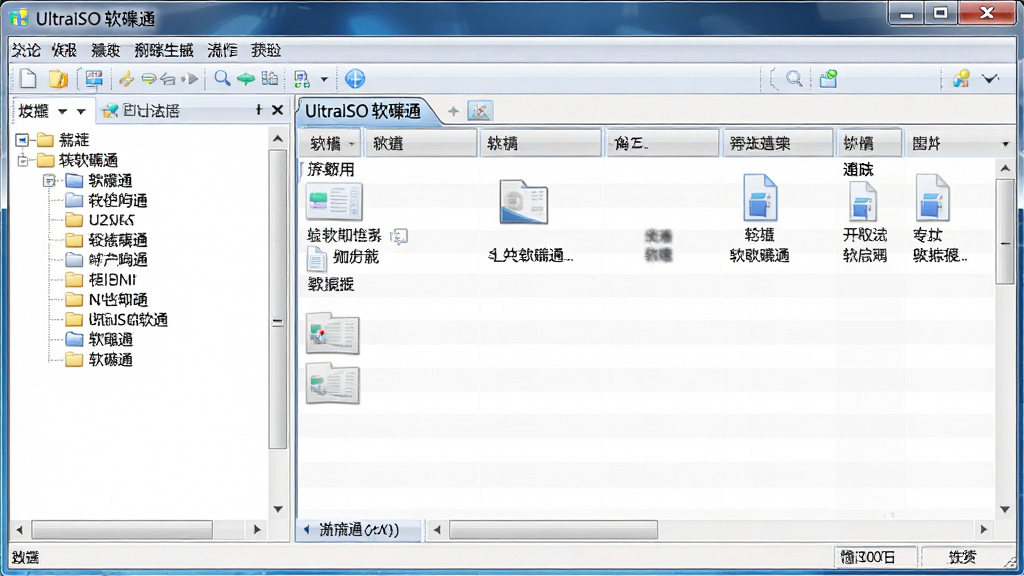Screen dimensions: 1024x576
Task: Click the bottom tab with left arrow under file list
Action: pyautogui.click(x=359, y=530)
